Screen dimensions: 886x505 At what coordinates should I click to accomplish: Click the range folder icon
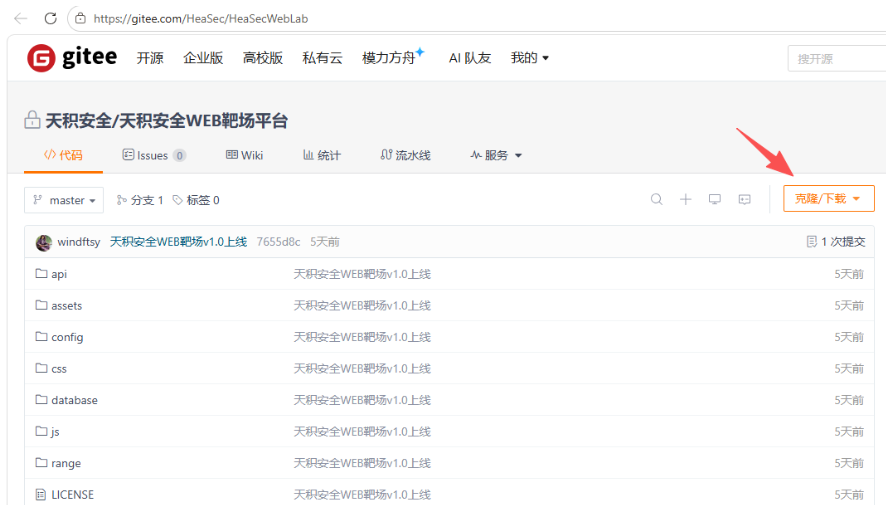(41, 463)
